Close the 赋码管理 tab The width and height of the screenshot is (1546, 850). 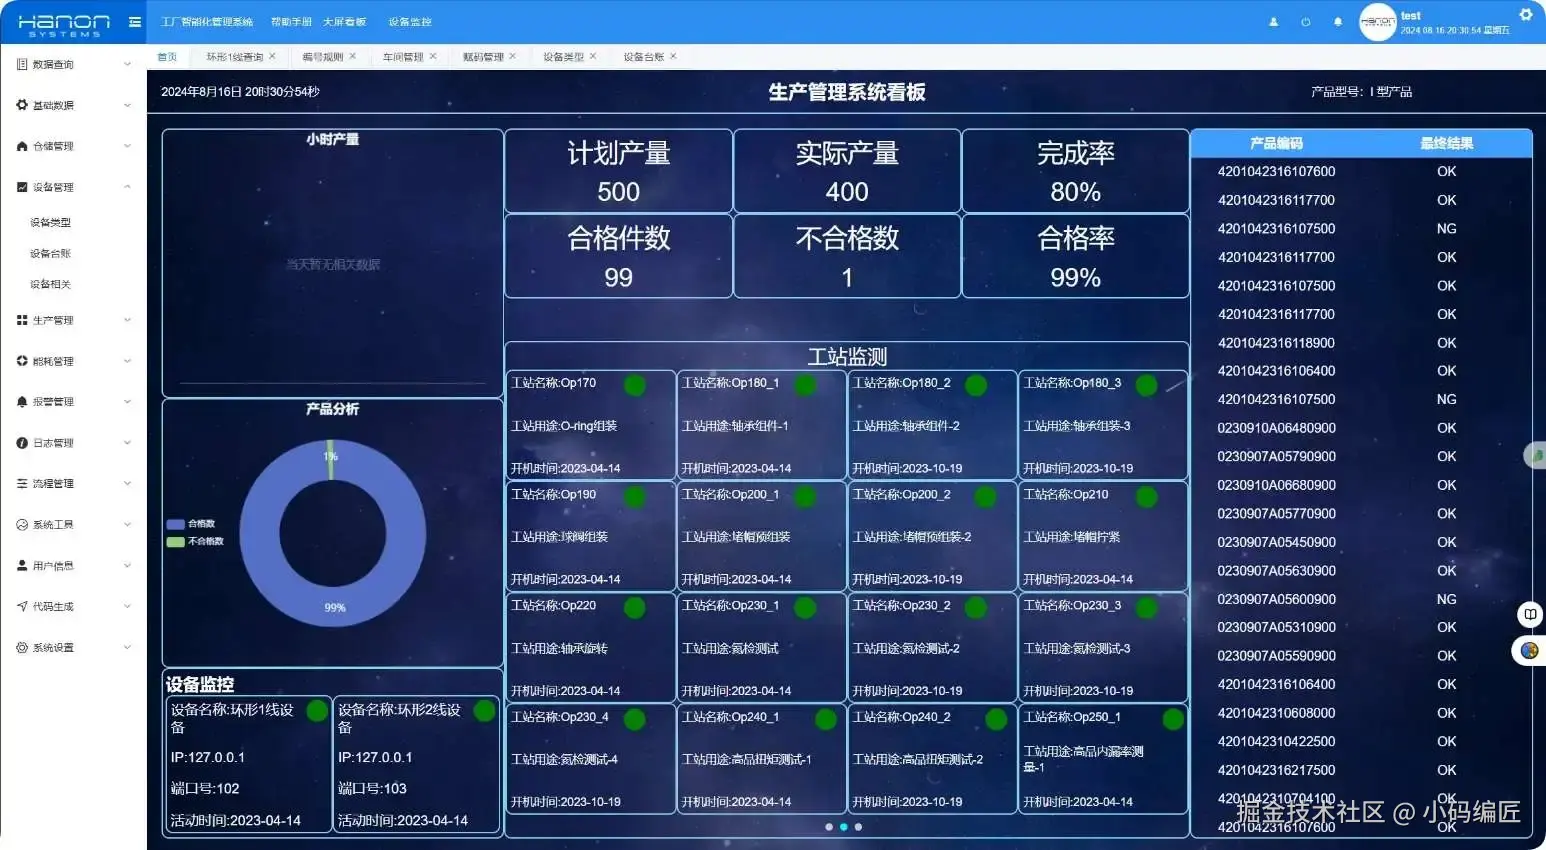point(513,56)
